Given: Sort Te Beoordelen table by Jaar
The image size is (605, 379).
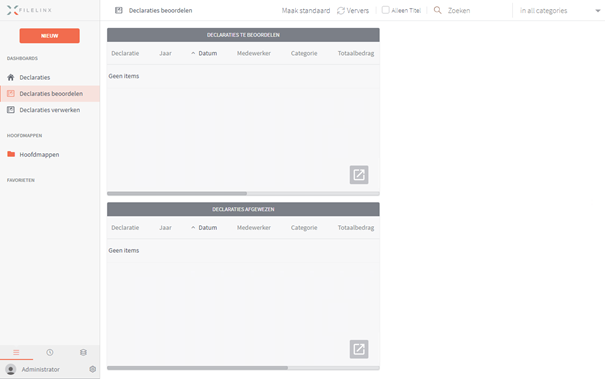Looking at the screenshot, I should click(x=165, y=53).
